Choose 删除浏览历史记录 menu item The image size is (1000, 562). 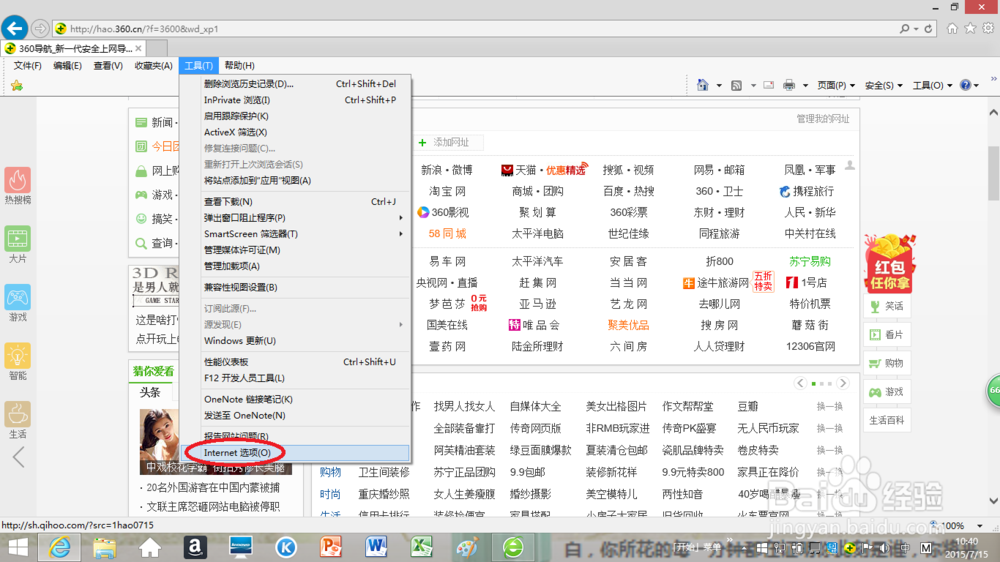(296, 84)
